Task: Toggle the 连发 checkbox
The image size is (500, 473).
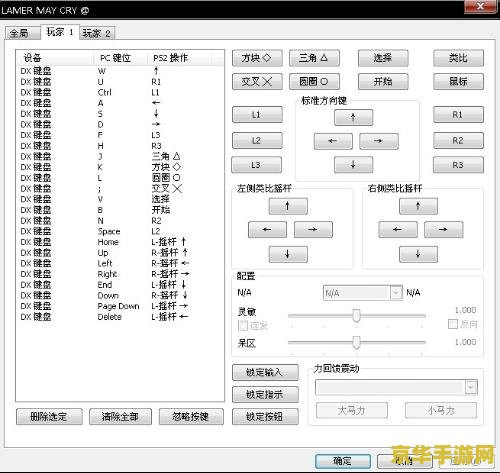Action: (242, 325)
